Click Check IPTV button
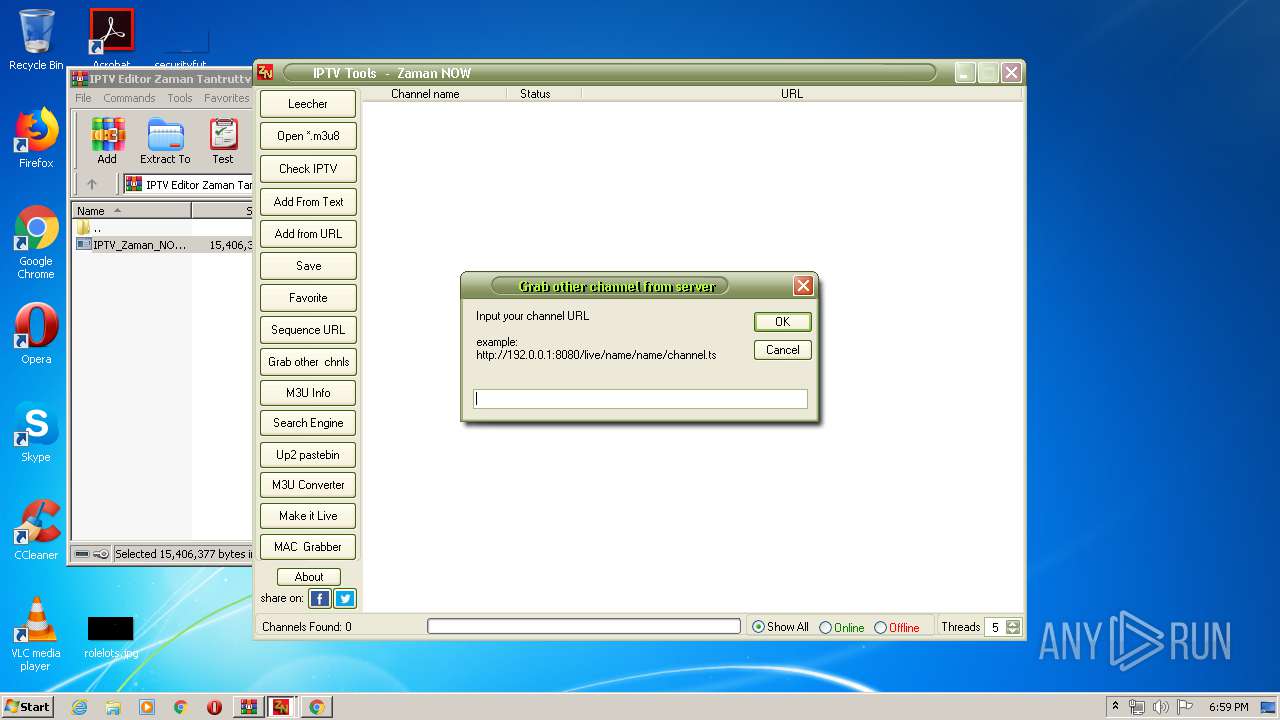 click(308, 169)
